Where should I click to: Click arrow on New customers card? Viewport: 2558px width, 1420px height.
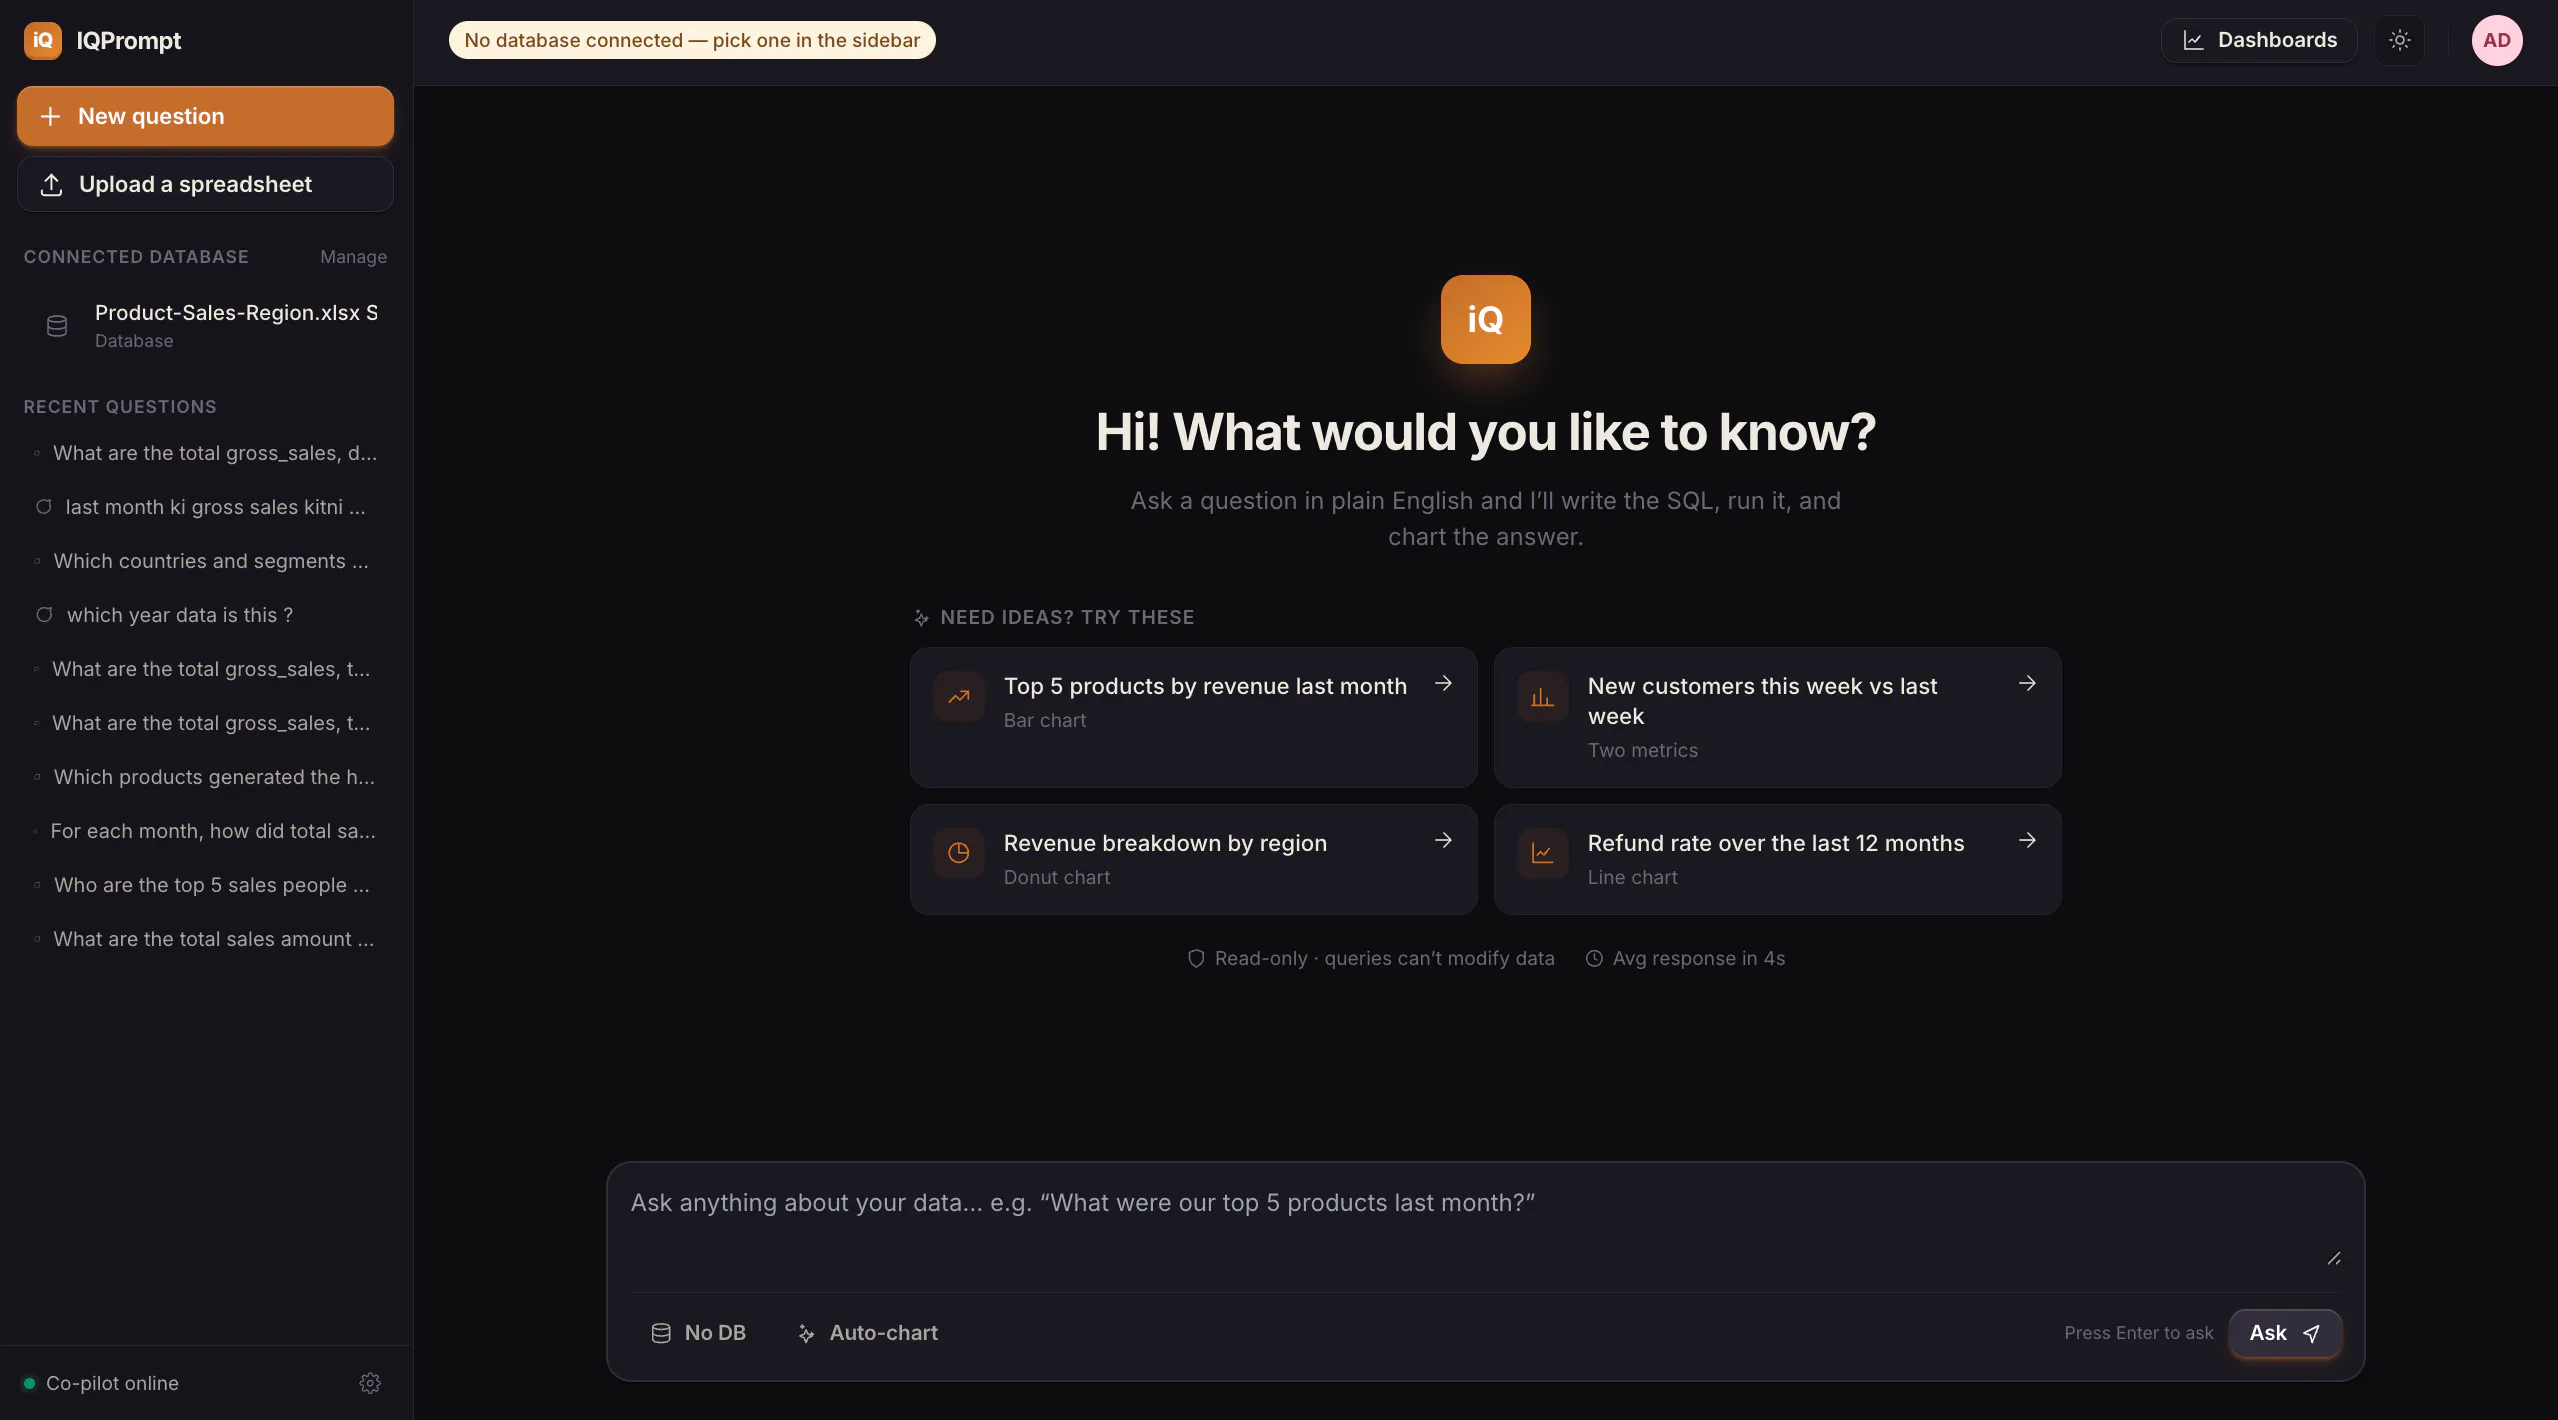[2027, 684]
